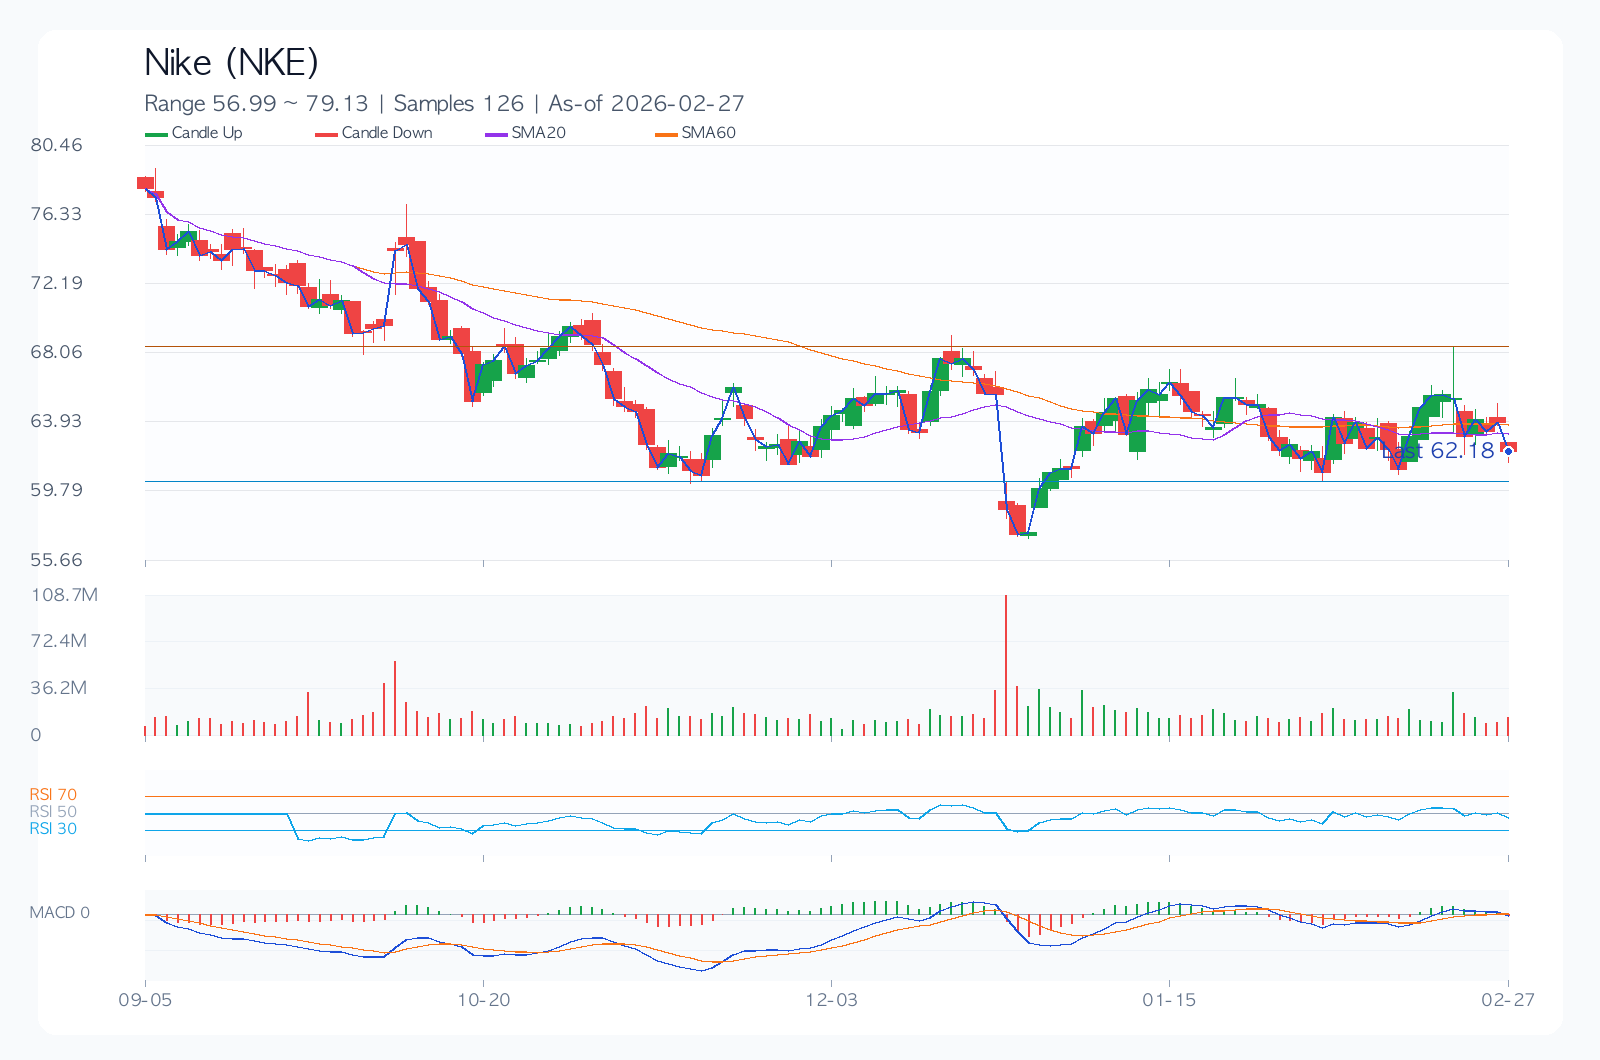Image resolution: width=1600 pixels, height=1060 pixels.
Task: Click the purple SMA20 line swatch
Action: [x=497, y=134]
